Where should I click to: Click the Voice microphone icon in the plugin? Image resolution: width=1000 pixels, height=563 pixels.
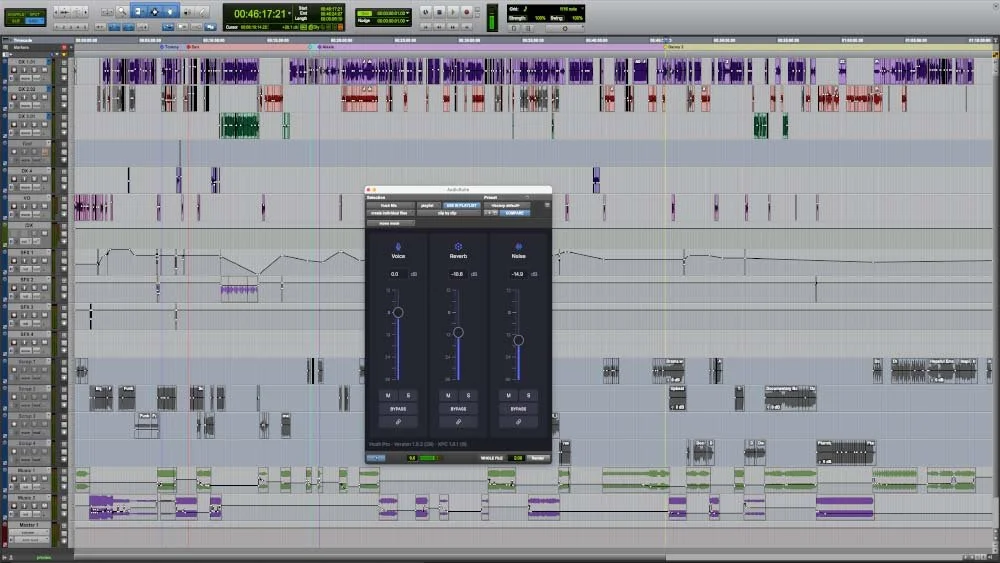point(398,246)
